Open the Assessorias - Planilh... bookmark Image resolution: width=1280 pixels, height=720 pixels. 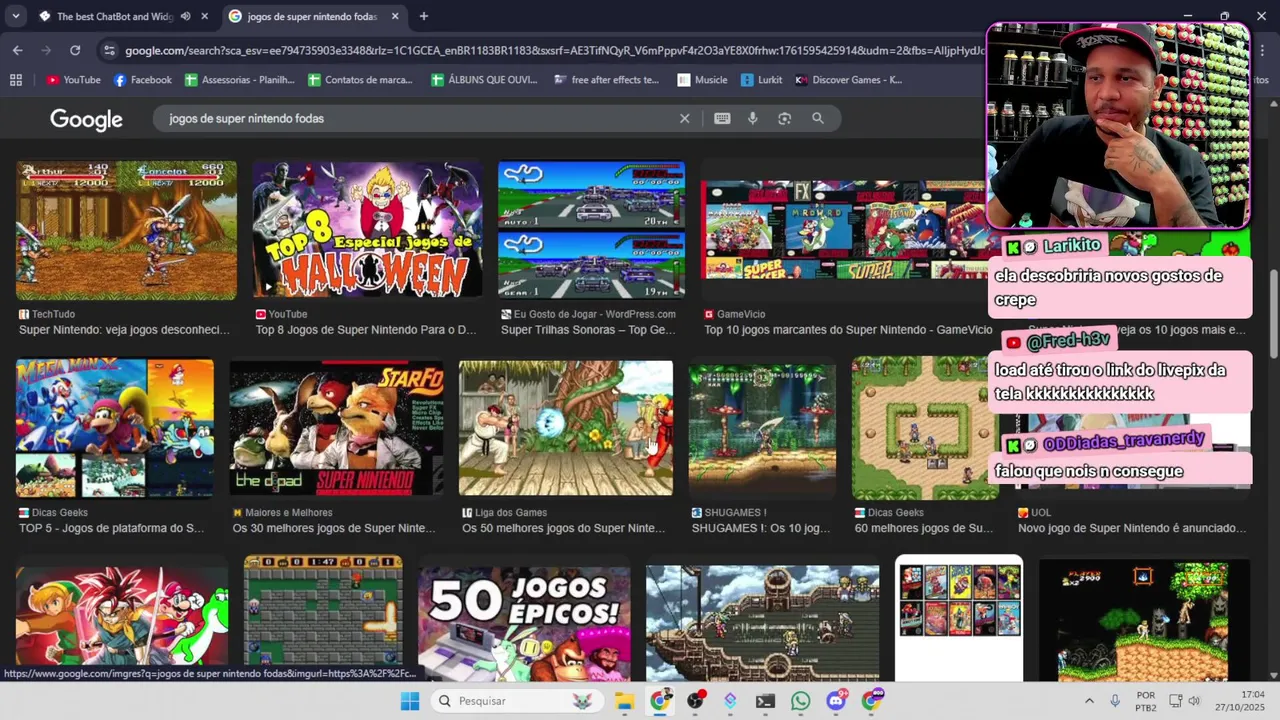click(240, 80)
